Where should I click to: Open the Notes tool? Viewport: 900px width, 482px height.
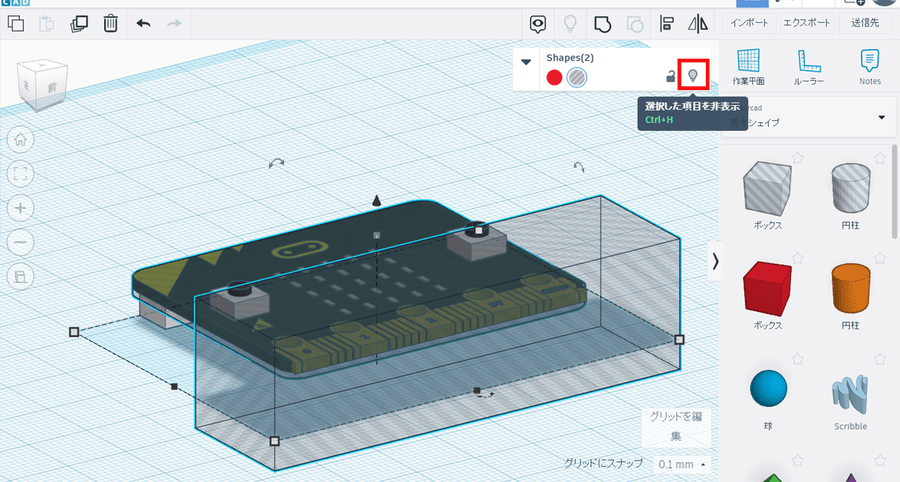[870, 67]
